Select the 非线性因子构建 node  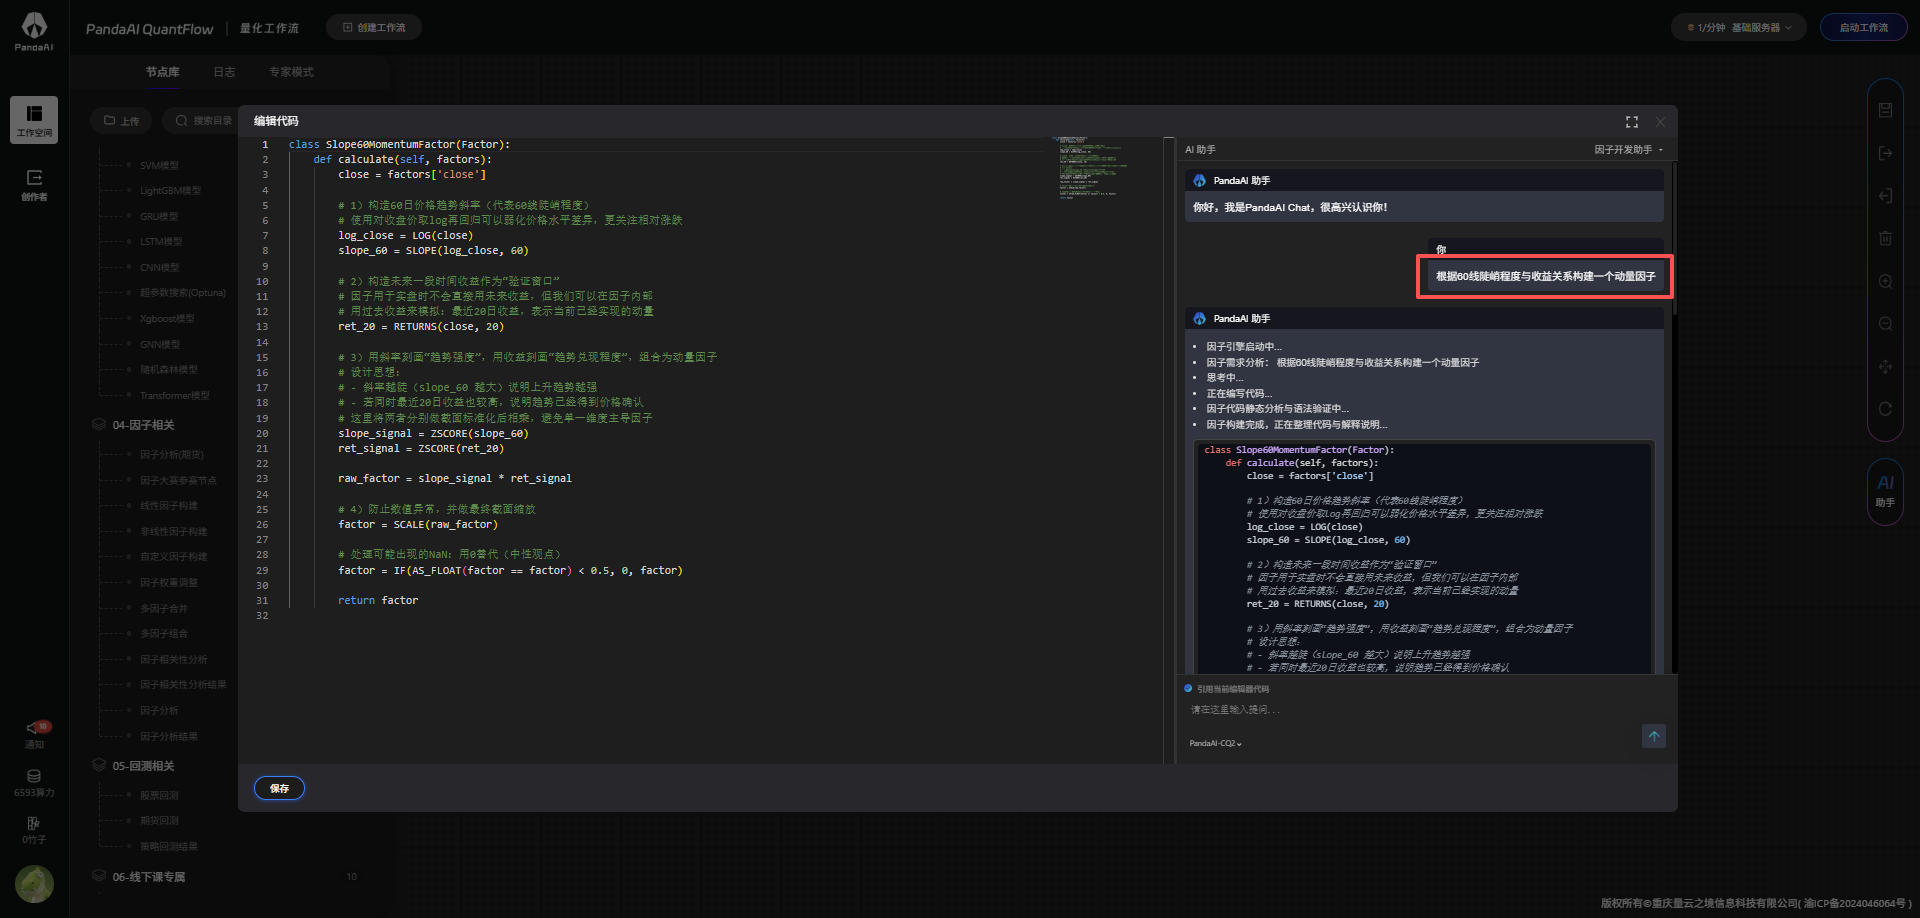coord(174,532)
